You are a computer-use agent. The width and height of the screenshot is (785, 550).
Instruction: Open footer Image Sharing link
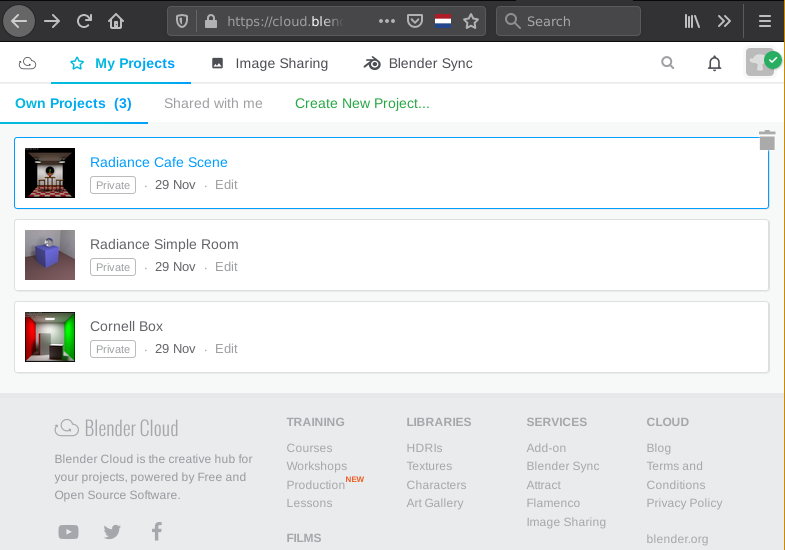(x=566, y=522)
